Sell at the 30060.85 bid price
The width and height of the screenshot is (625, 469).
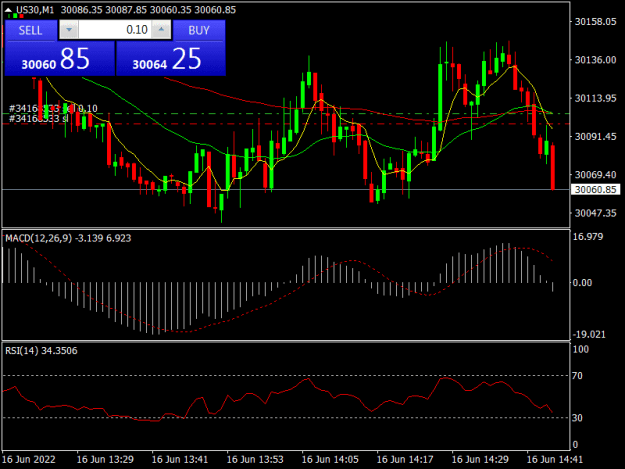(x=59, y=59)
